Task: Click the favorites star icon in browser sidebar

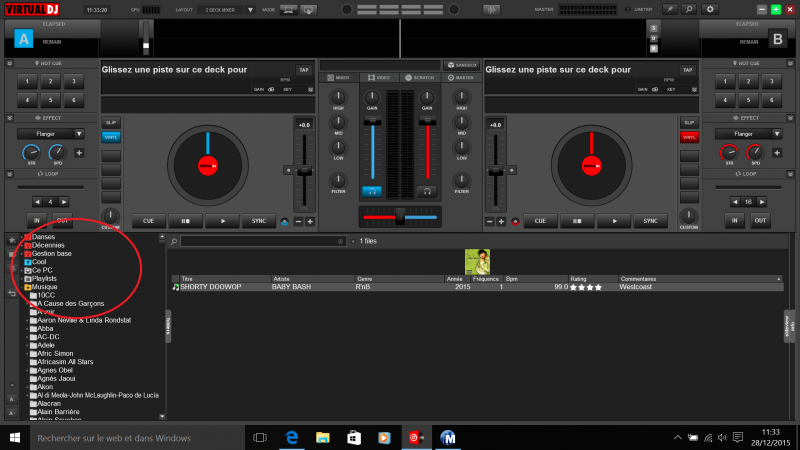Action: pyautogui.click(x=12, y=241)
